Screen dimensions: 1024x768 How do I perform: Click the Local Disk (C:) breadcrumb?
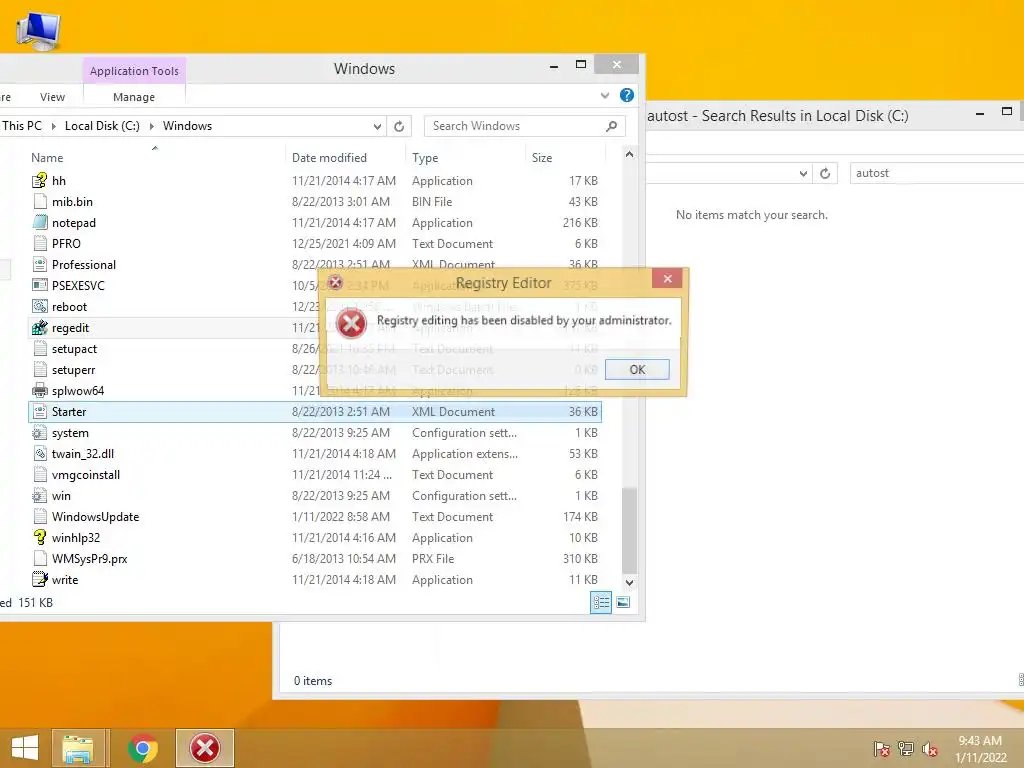pos(102,125)
